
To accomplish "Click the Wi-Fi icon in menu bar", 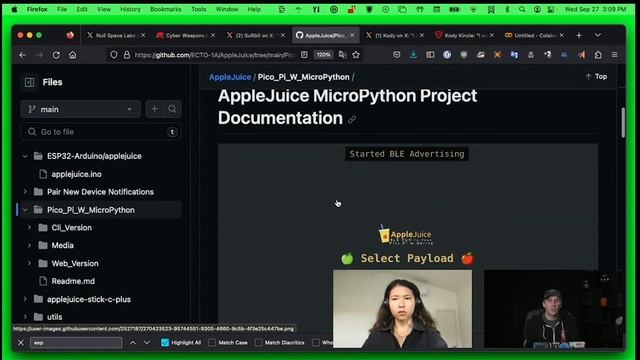I will click(473, 9).
